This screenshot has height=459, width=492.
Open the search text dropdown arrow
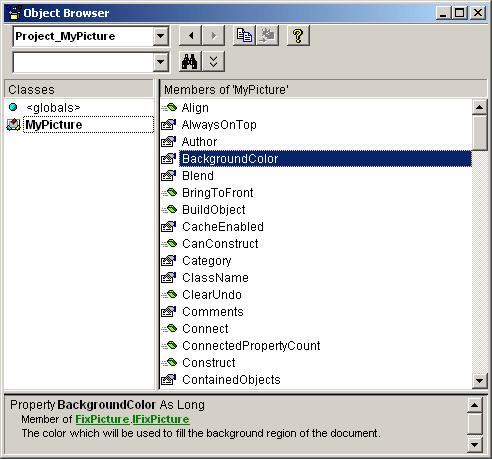tap(161, 62)
